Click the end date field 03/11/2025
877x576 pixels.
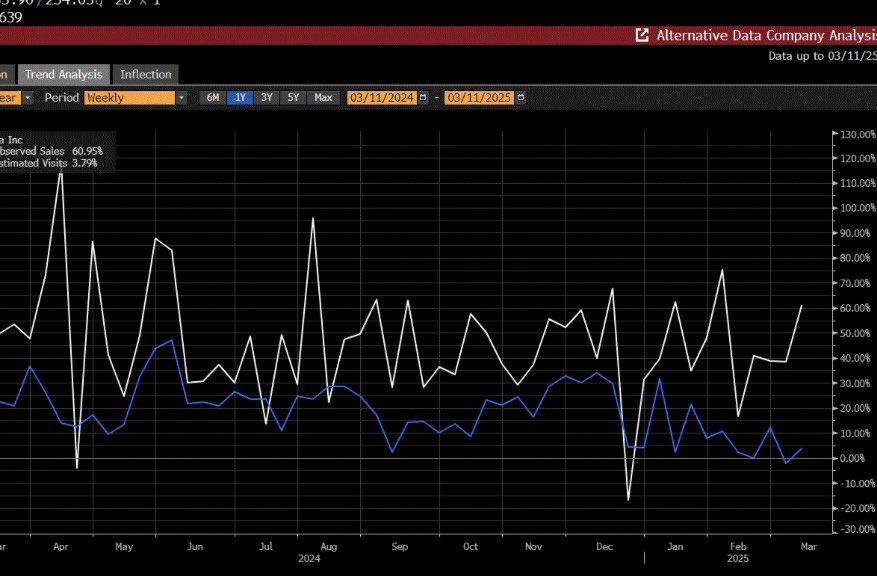click(x=478, y=98)
